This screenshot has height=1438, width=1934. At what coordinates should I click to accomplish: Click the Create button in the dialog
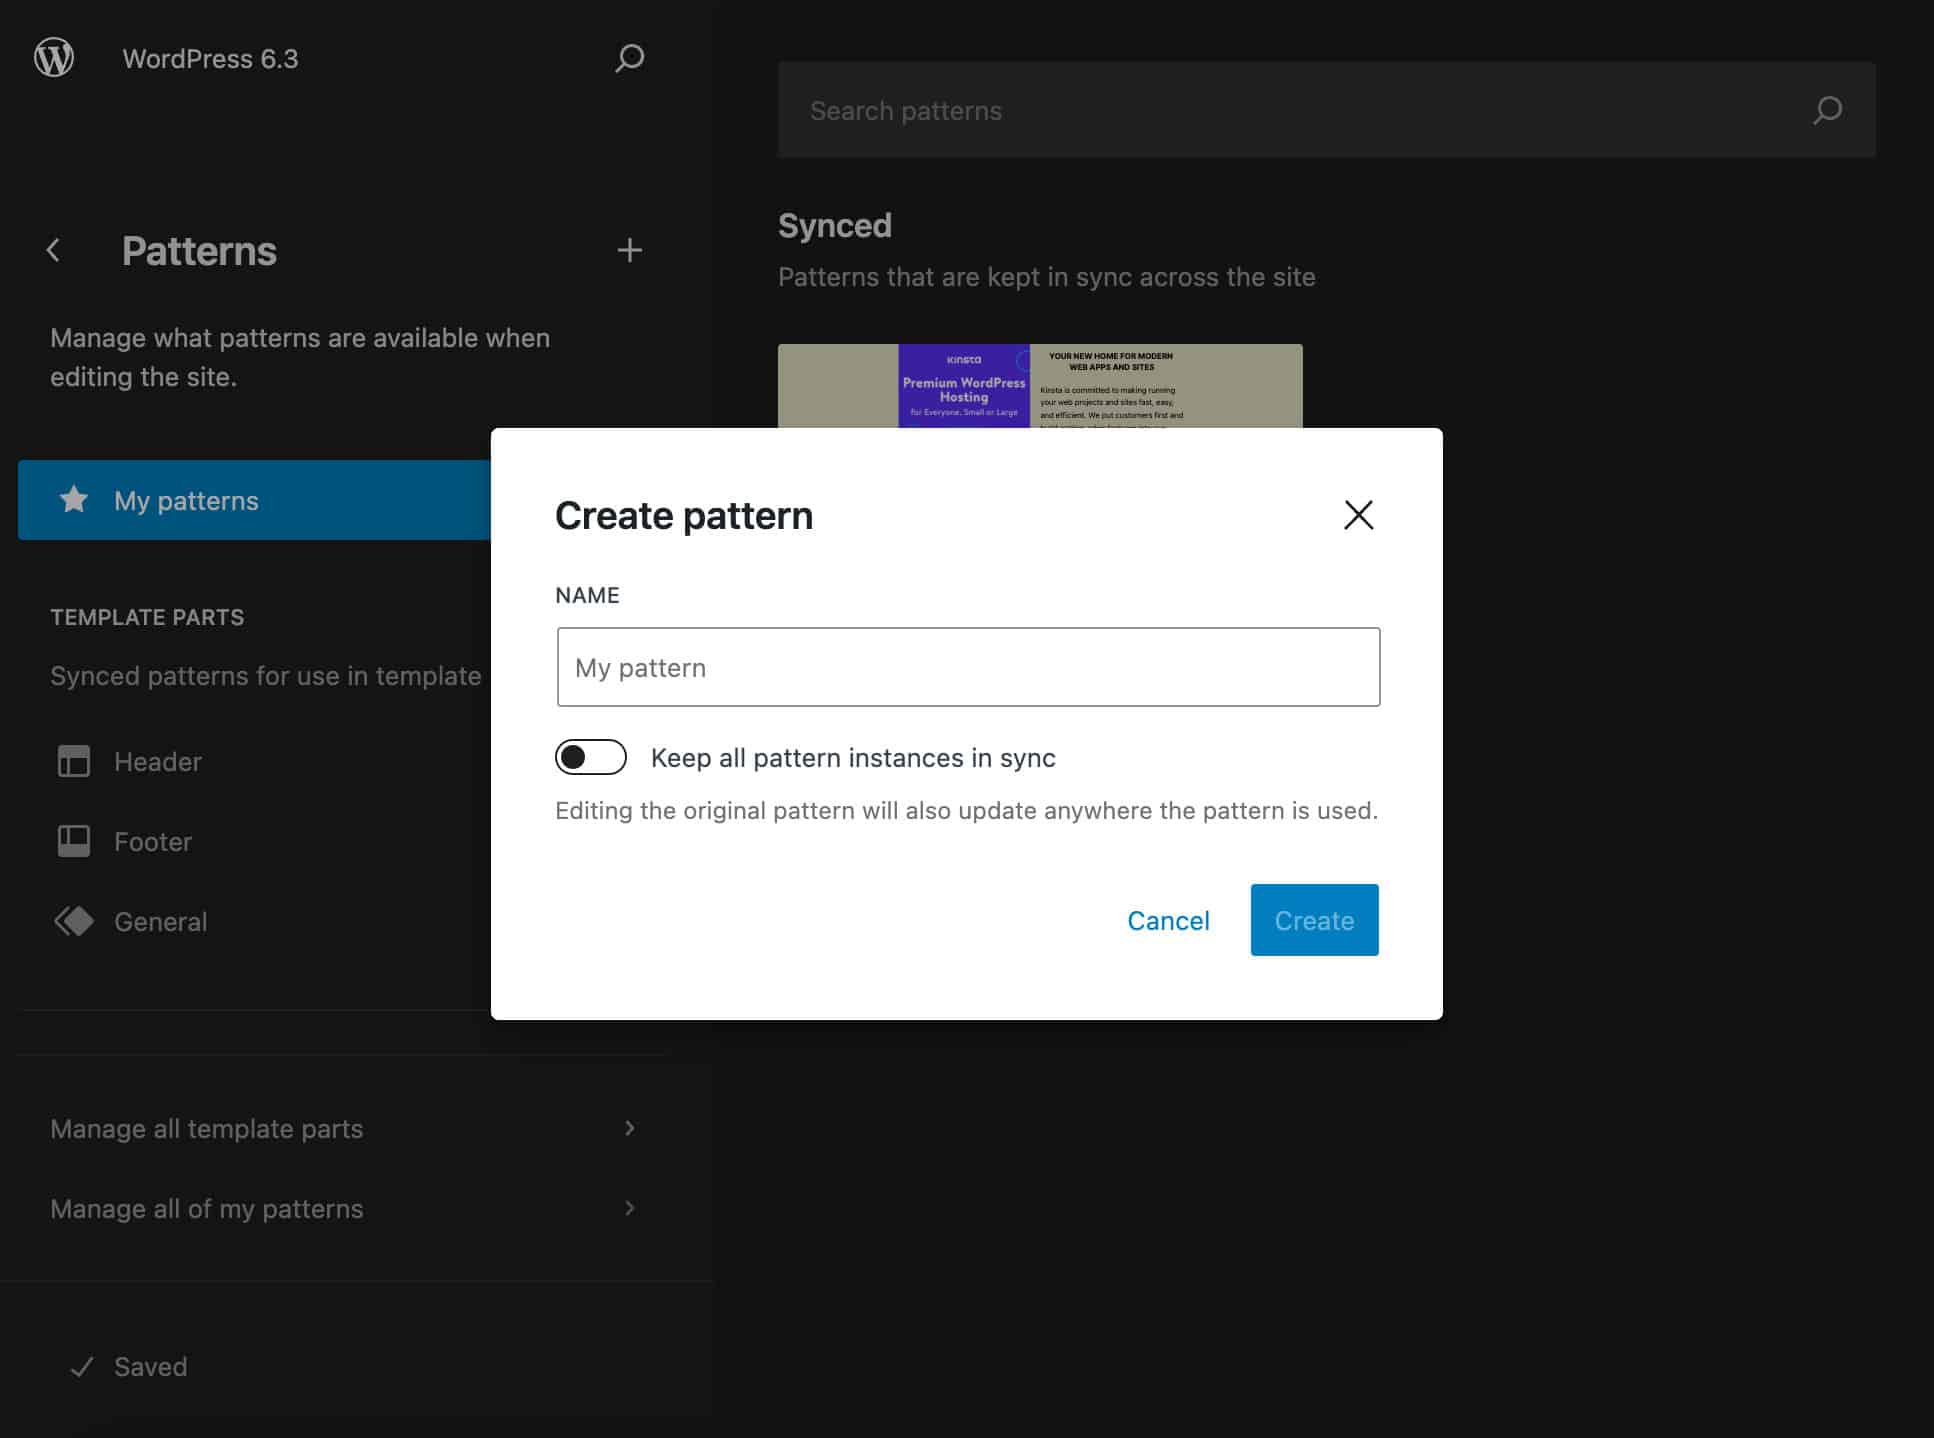click(x=1313, y=920)
